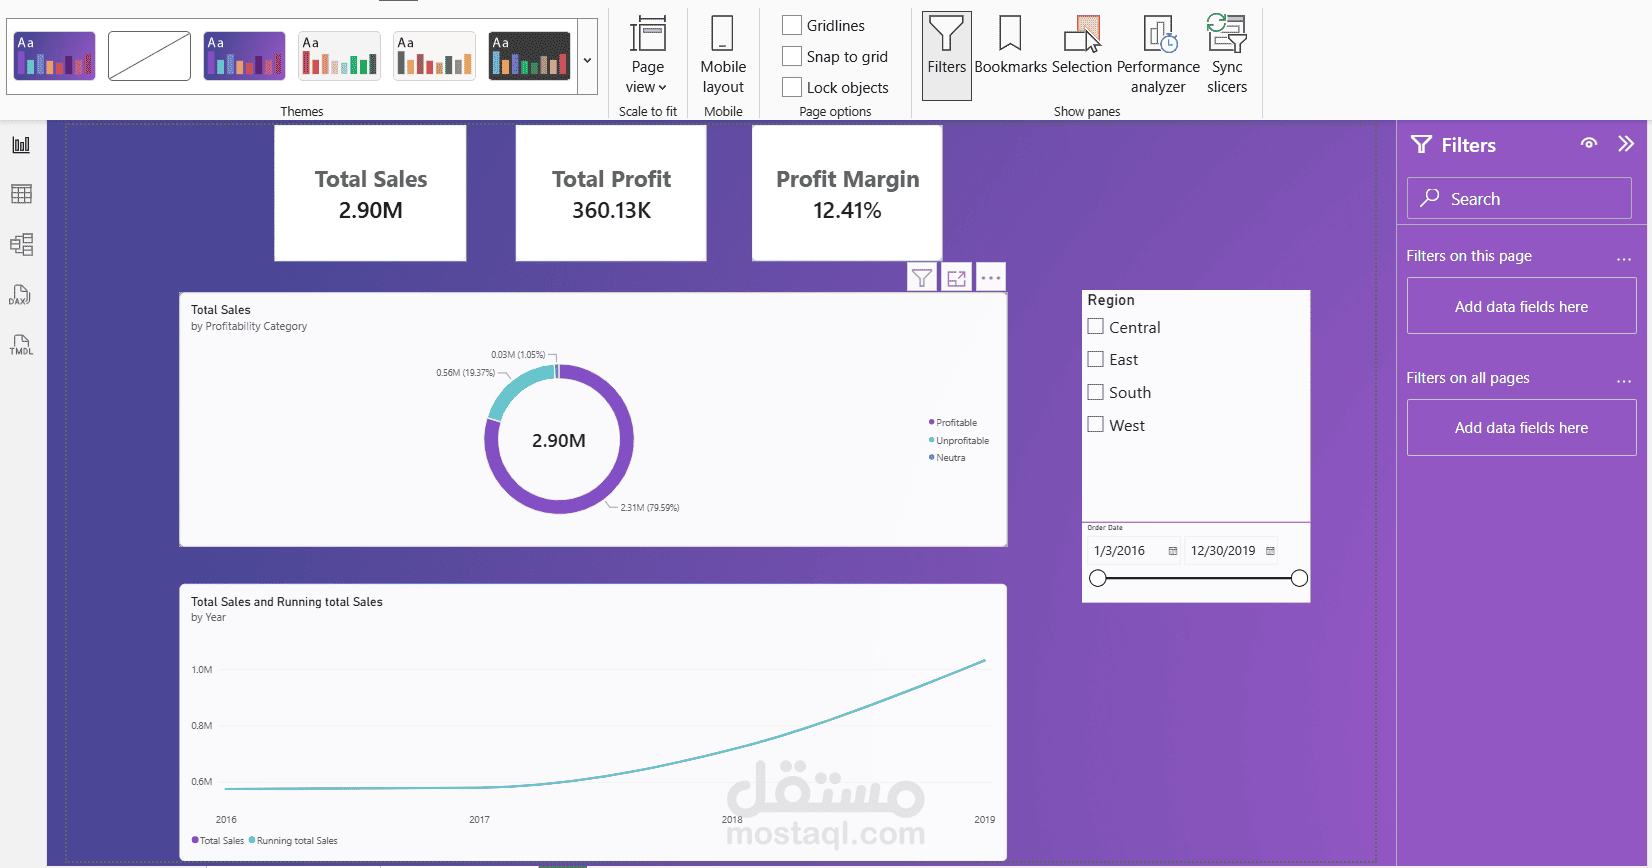Open Filters on this page options menu
Screen dimensions: 1652x868
click(1624, 259)
